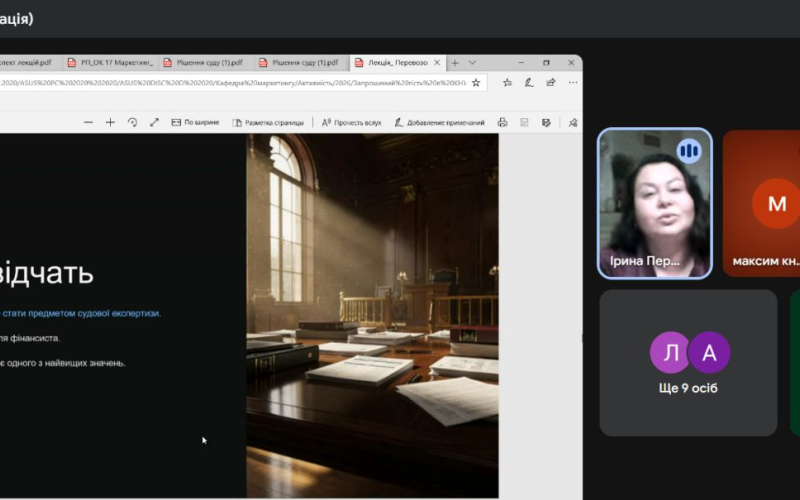Click the share icon in browser toolbar
Image resolution: width=800 pixels, height=500 pixels.
tap(551, 83)
